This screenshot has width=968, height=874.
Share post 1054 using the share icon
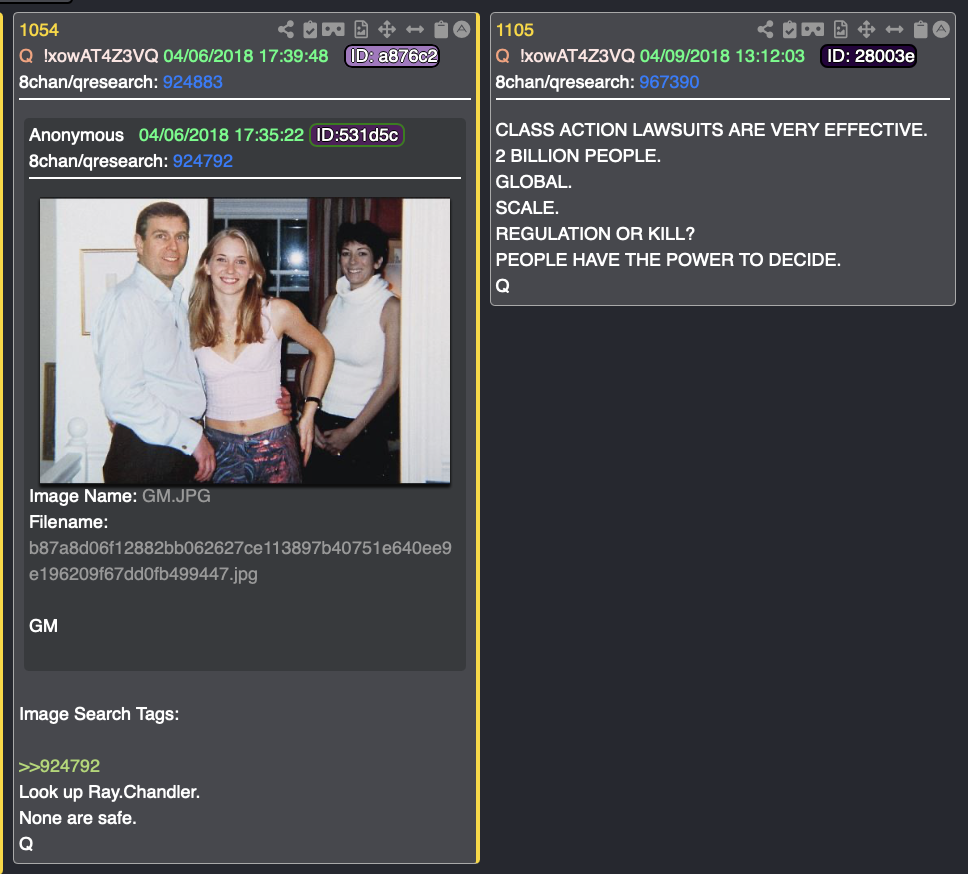(286, 29)
